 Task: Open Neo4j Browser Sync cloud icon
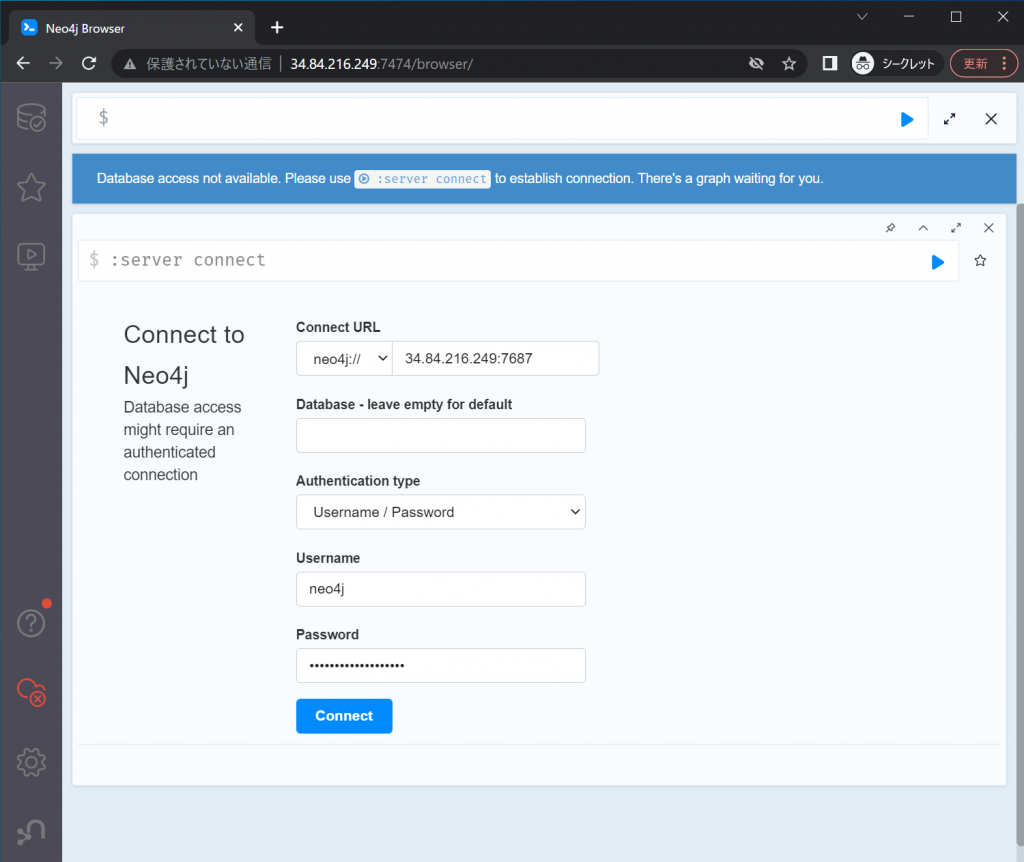point(31,692)
